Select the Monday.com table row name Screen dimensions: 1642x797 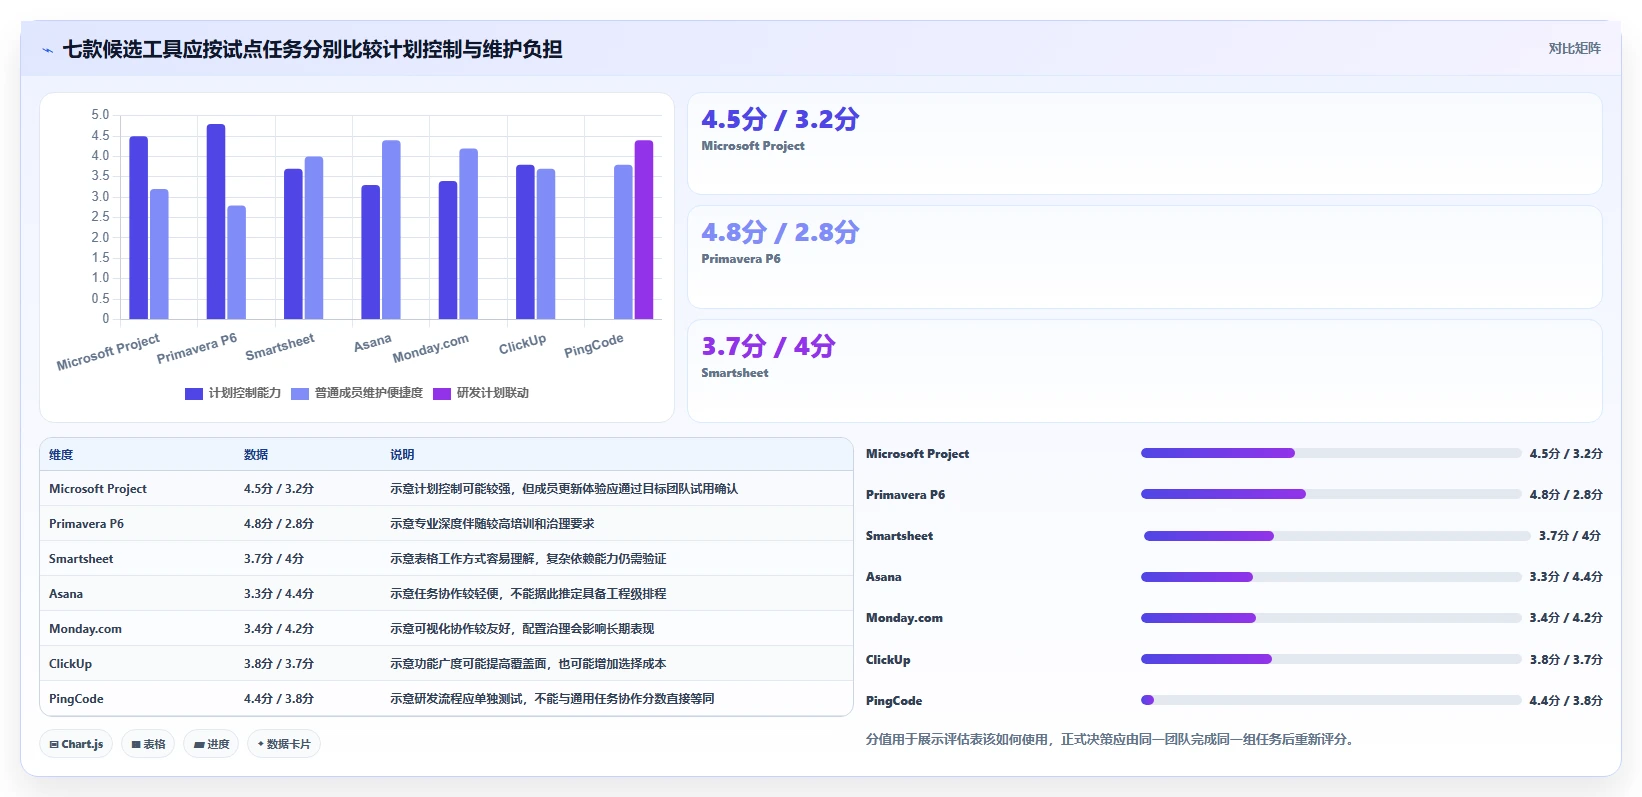[85, 629]
